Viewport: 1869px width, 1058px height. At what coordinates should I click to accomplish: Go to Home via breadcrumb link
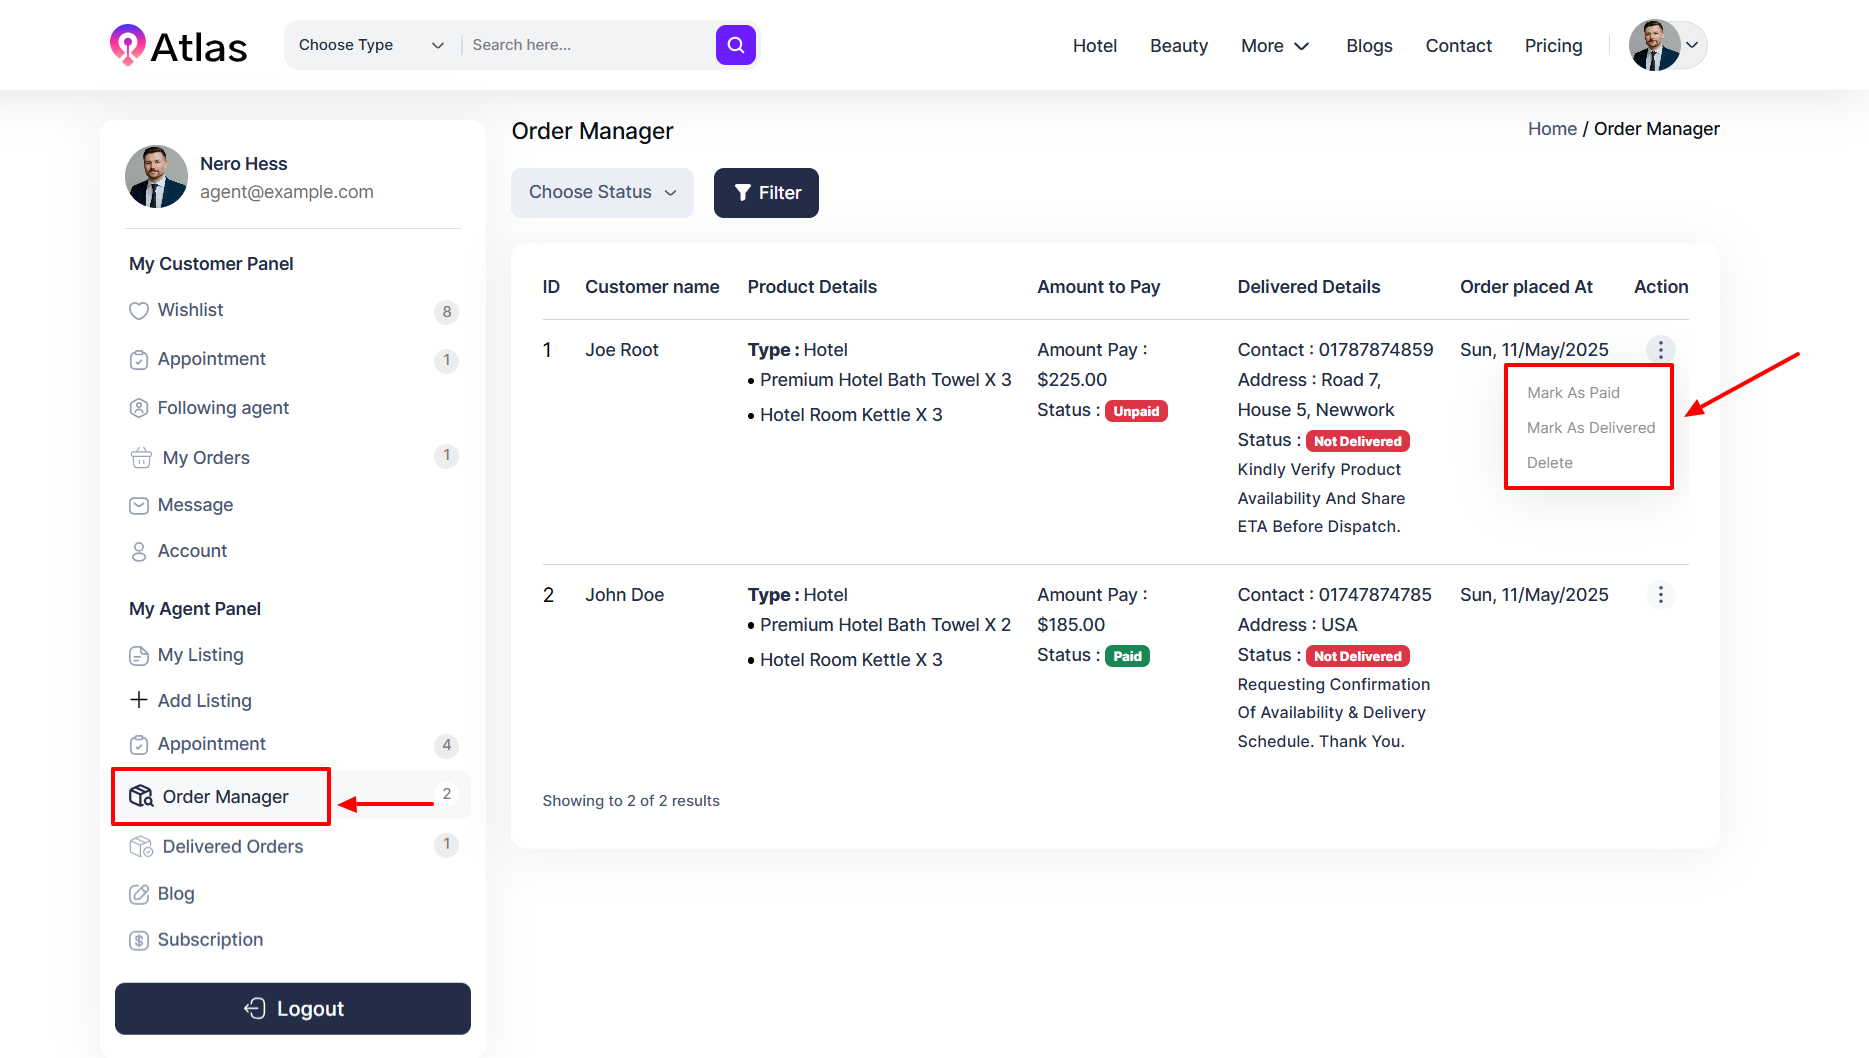click(1551, 129)
